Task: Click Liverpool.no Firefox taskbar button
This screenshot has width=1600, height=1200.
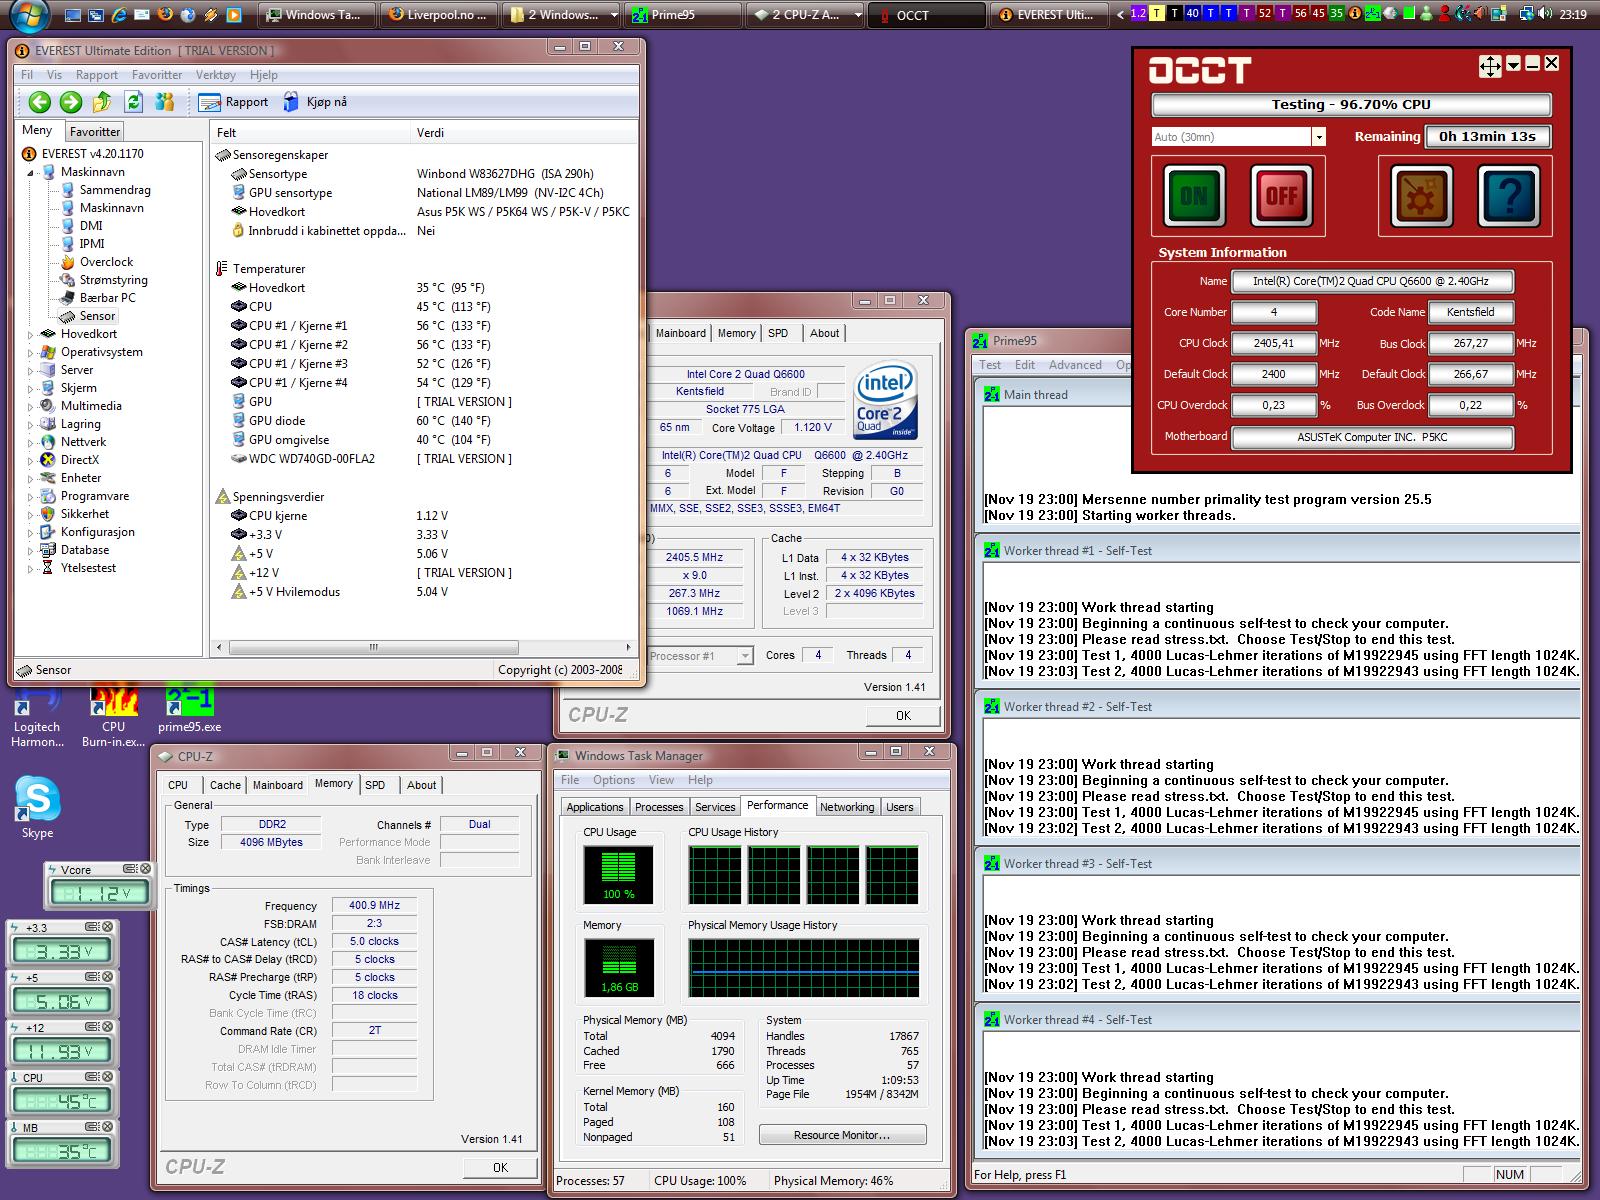Action: 440,15
